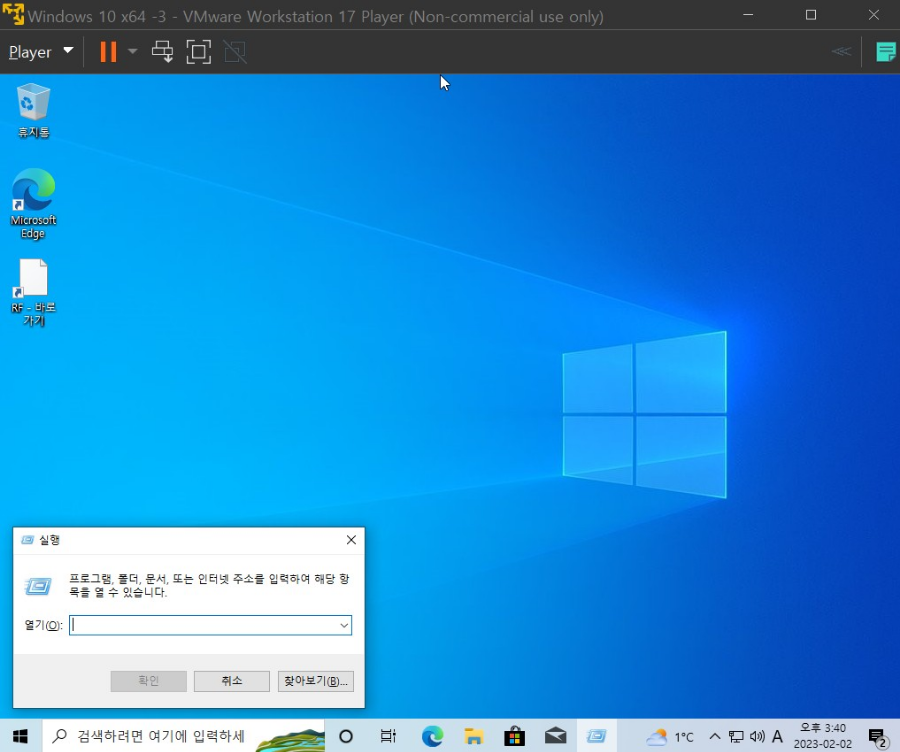Viewport: 900px width, 752px height.
Task: Click the Run app icon on the taskbar
Action: coord(596,736)
